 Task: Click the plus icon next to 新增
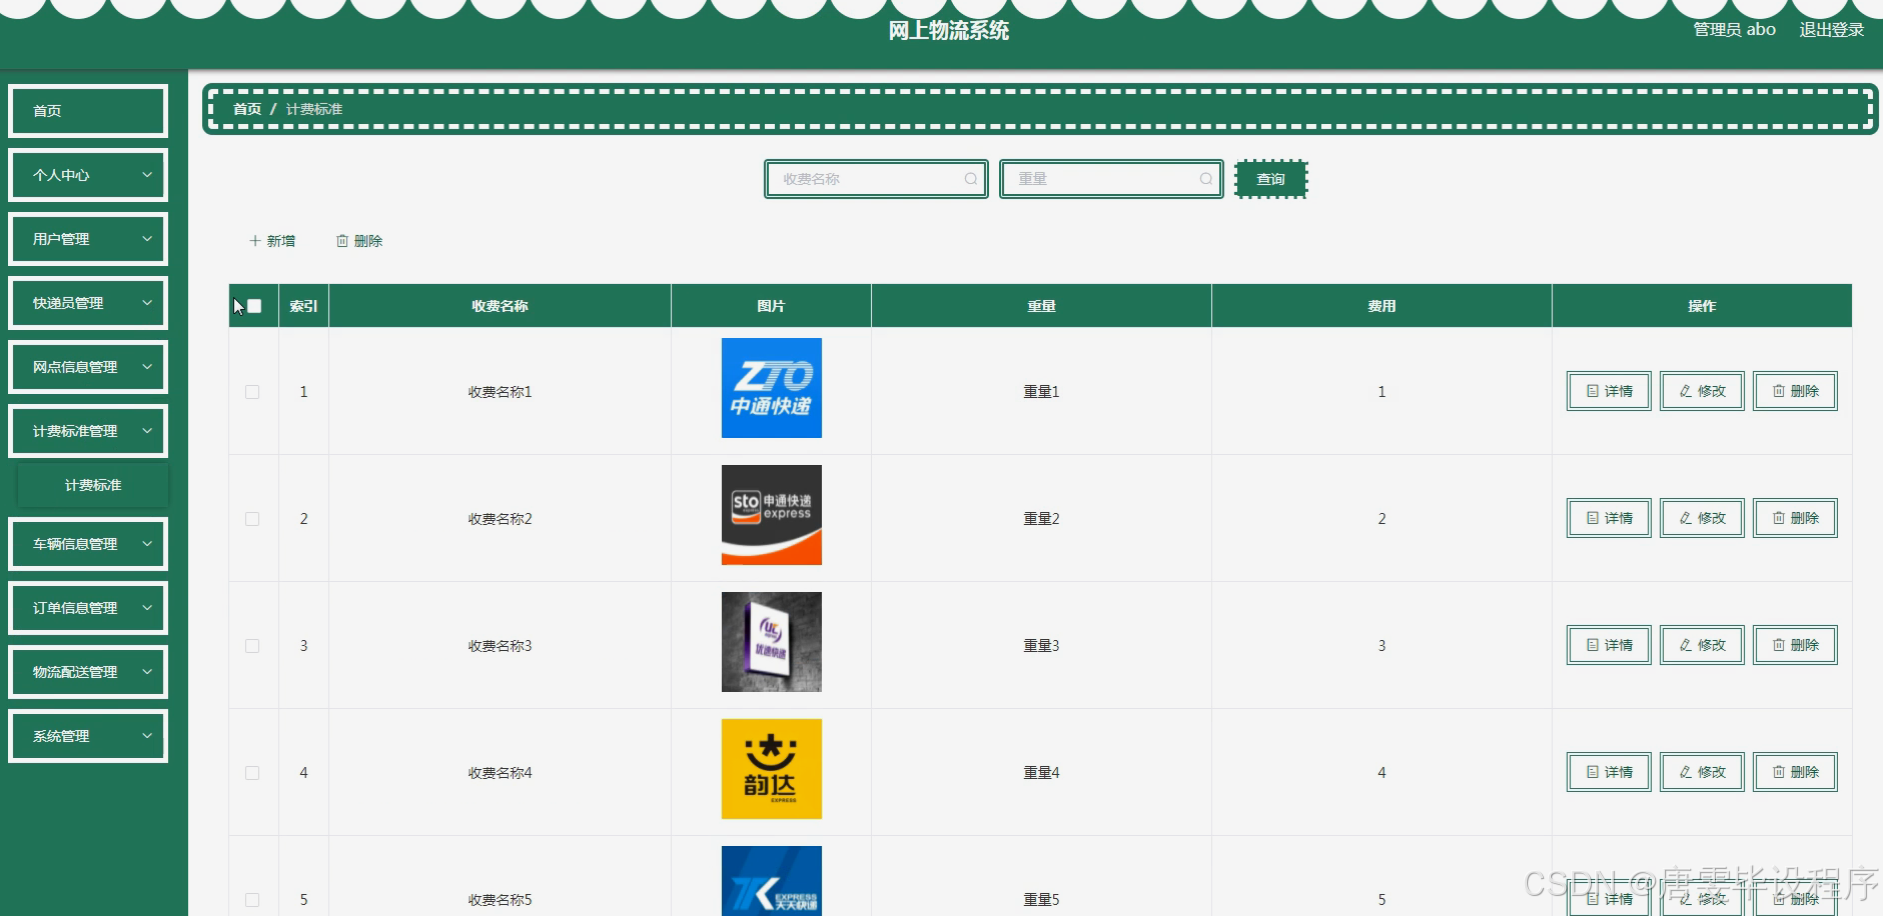pos(255,241)
